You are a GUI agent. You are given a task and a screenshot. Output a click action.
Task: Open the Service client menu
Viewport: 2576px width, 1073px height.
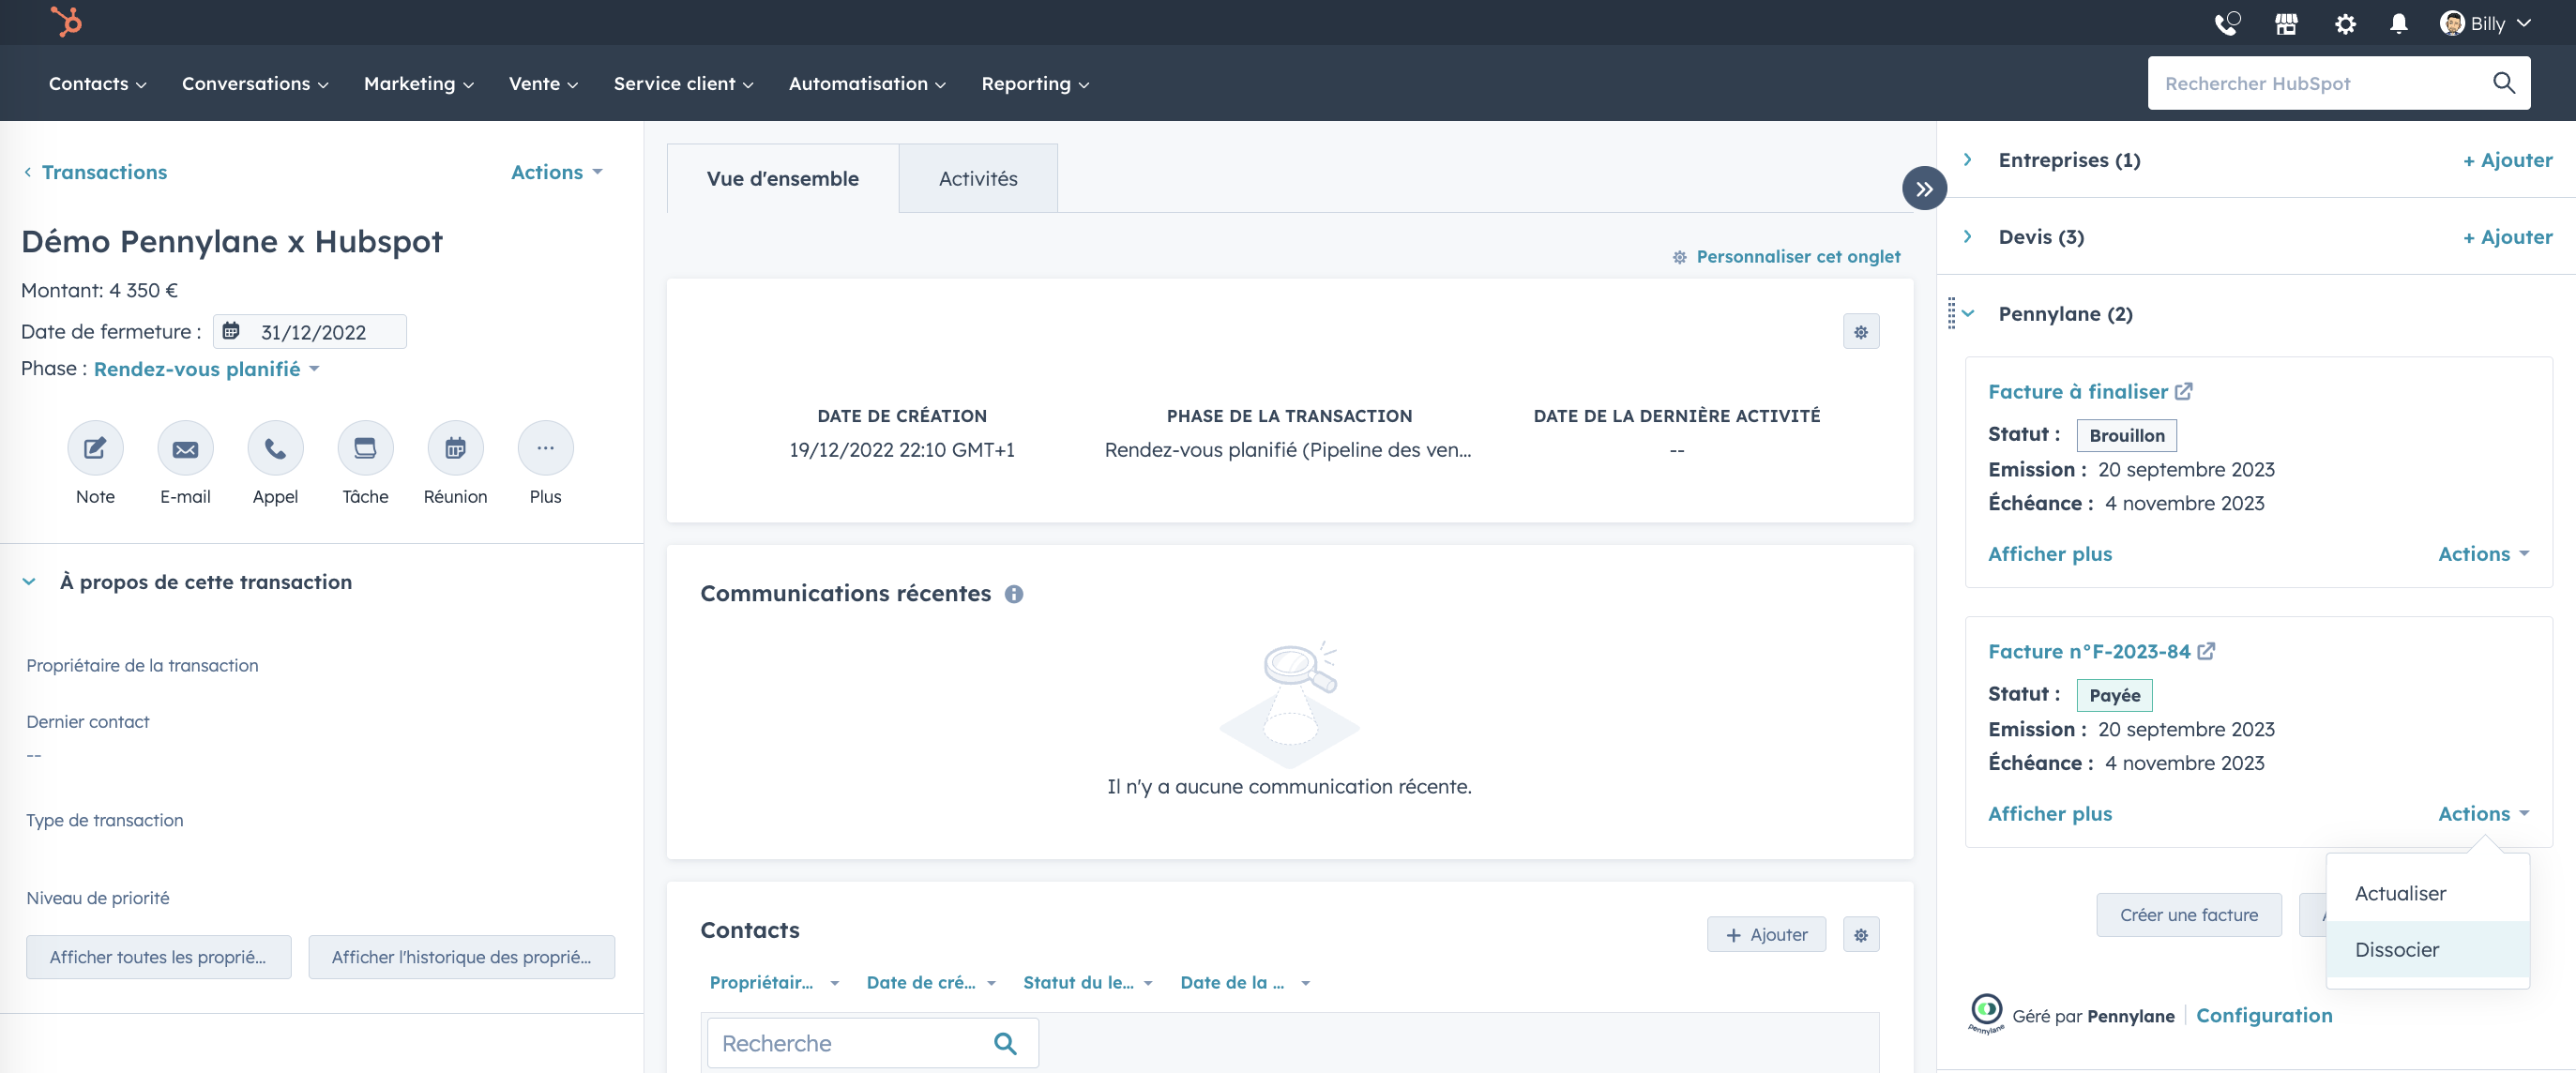coord(683,83)
